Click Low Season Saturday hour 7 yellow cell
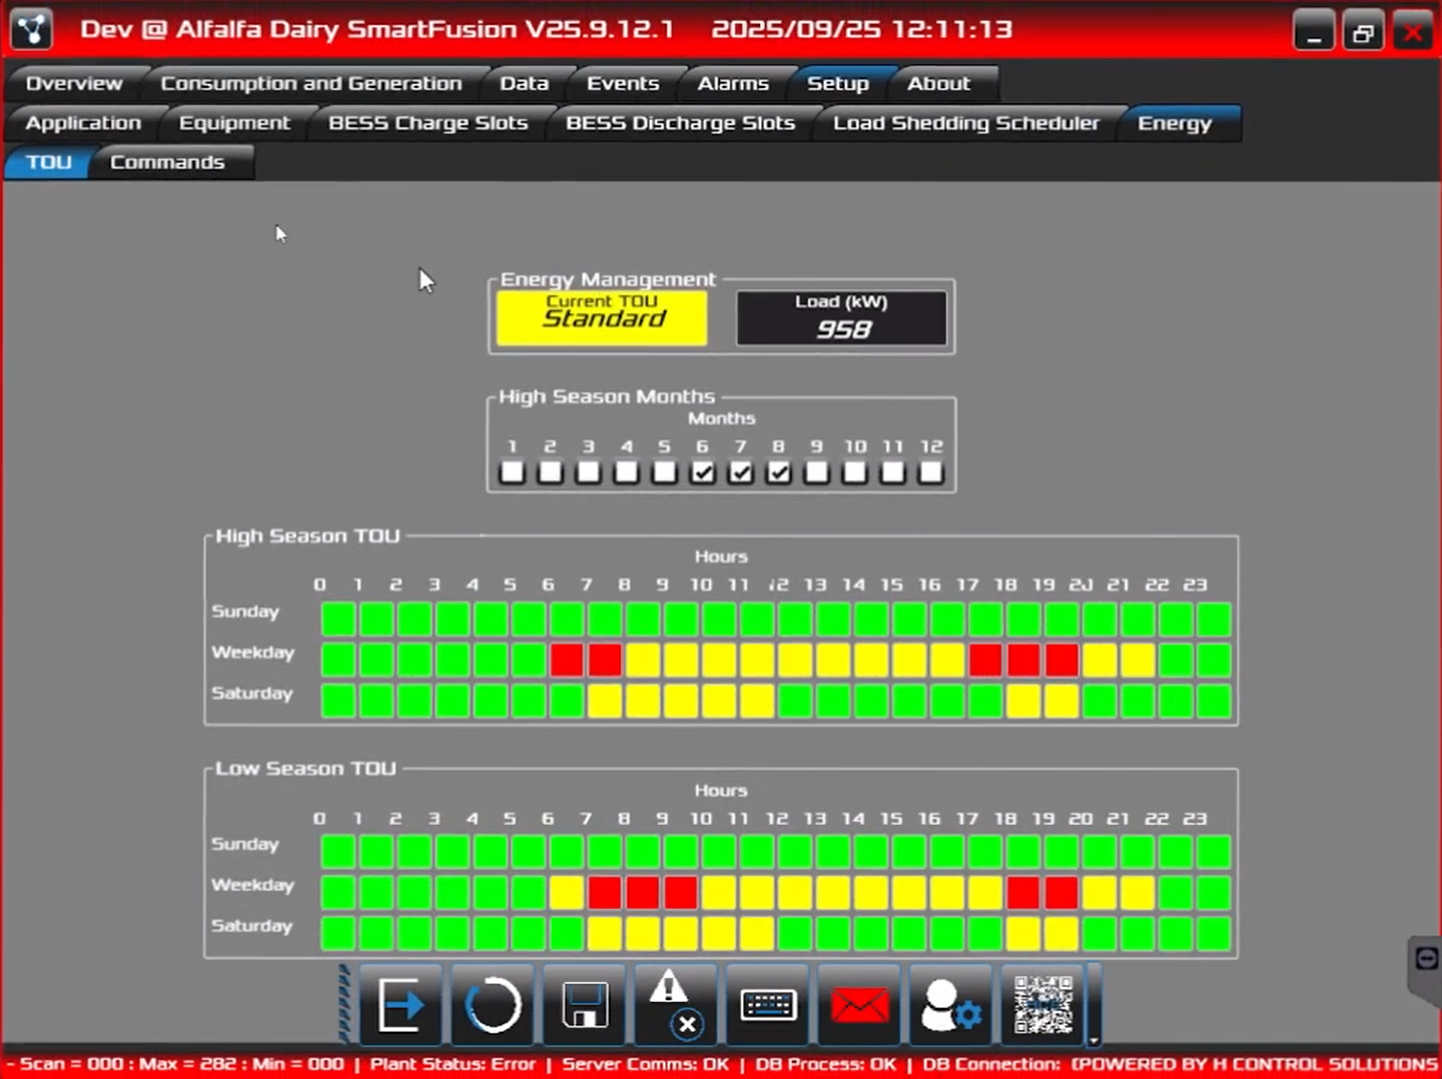Screen dimensions: 1442x1079 604,934
